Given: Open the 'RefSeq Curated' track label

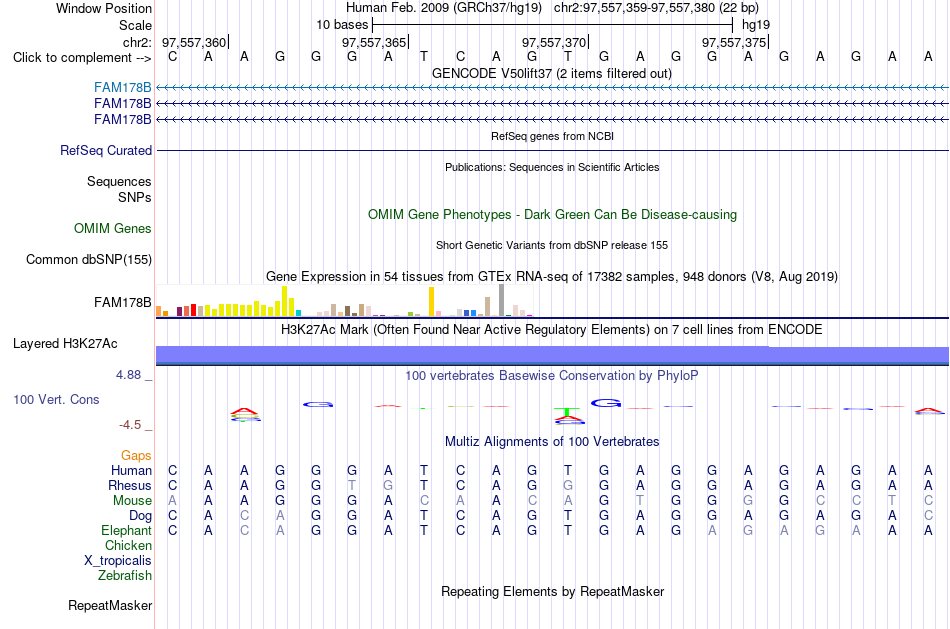Looking at the screenshot, I should [x=106, y=150].
